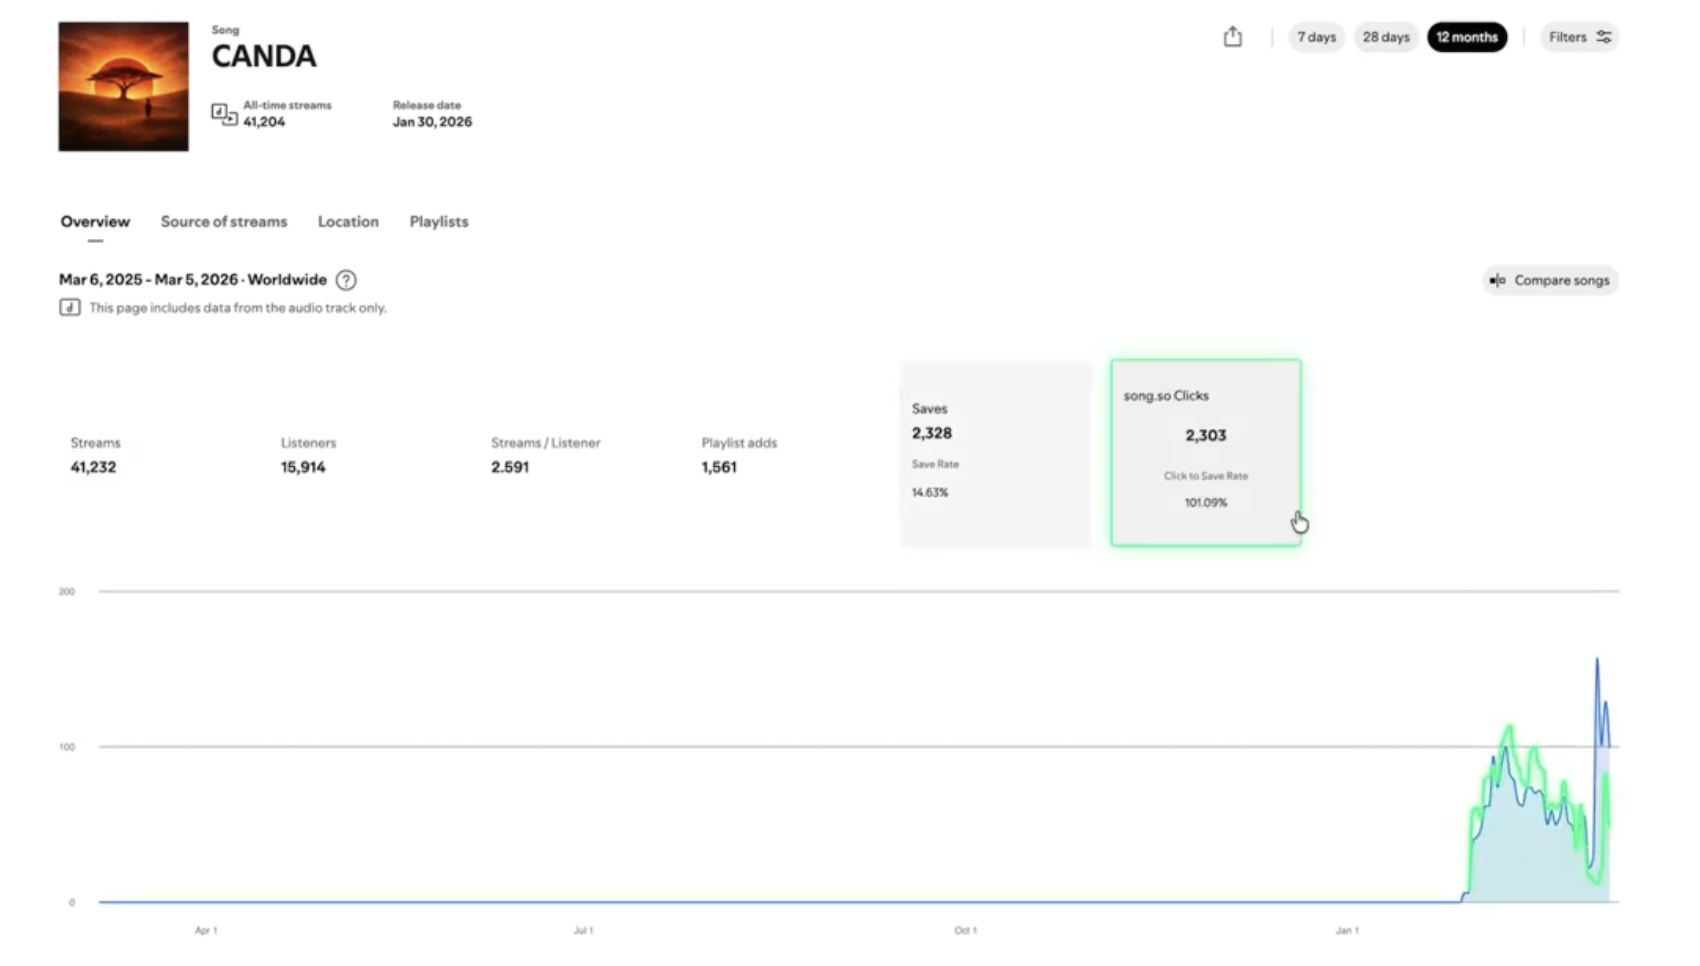Click the share/export icon
This screenshot has height=966, width=1700.
(1232, 37)
